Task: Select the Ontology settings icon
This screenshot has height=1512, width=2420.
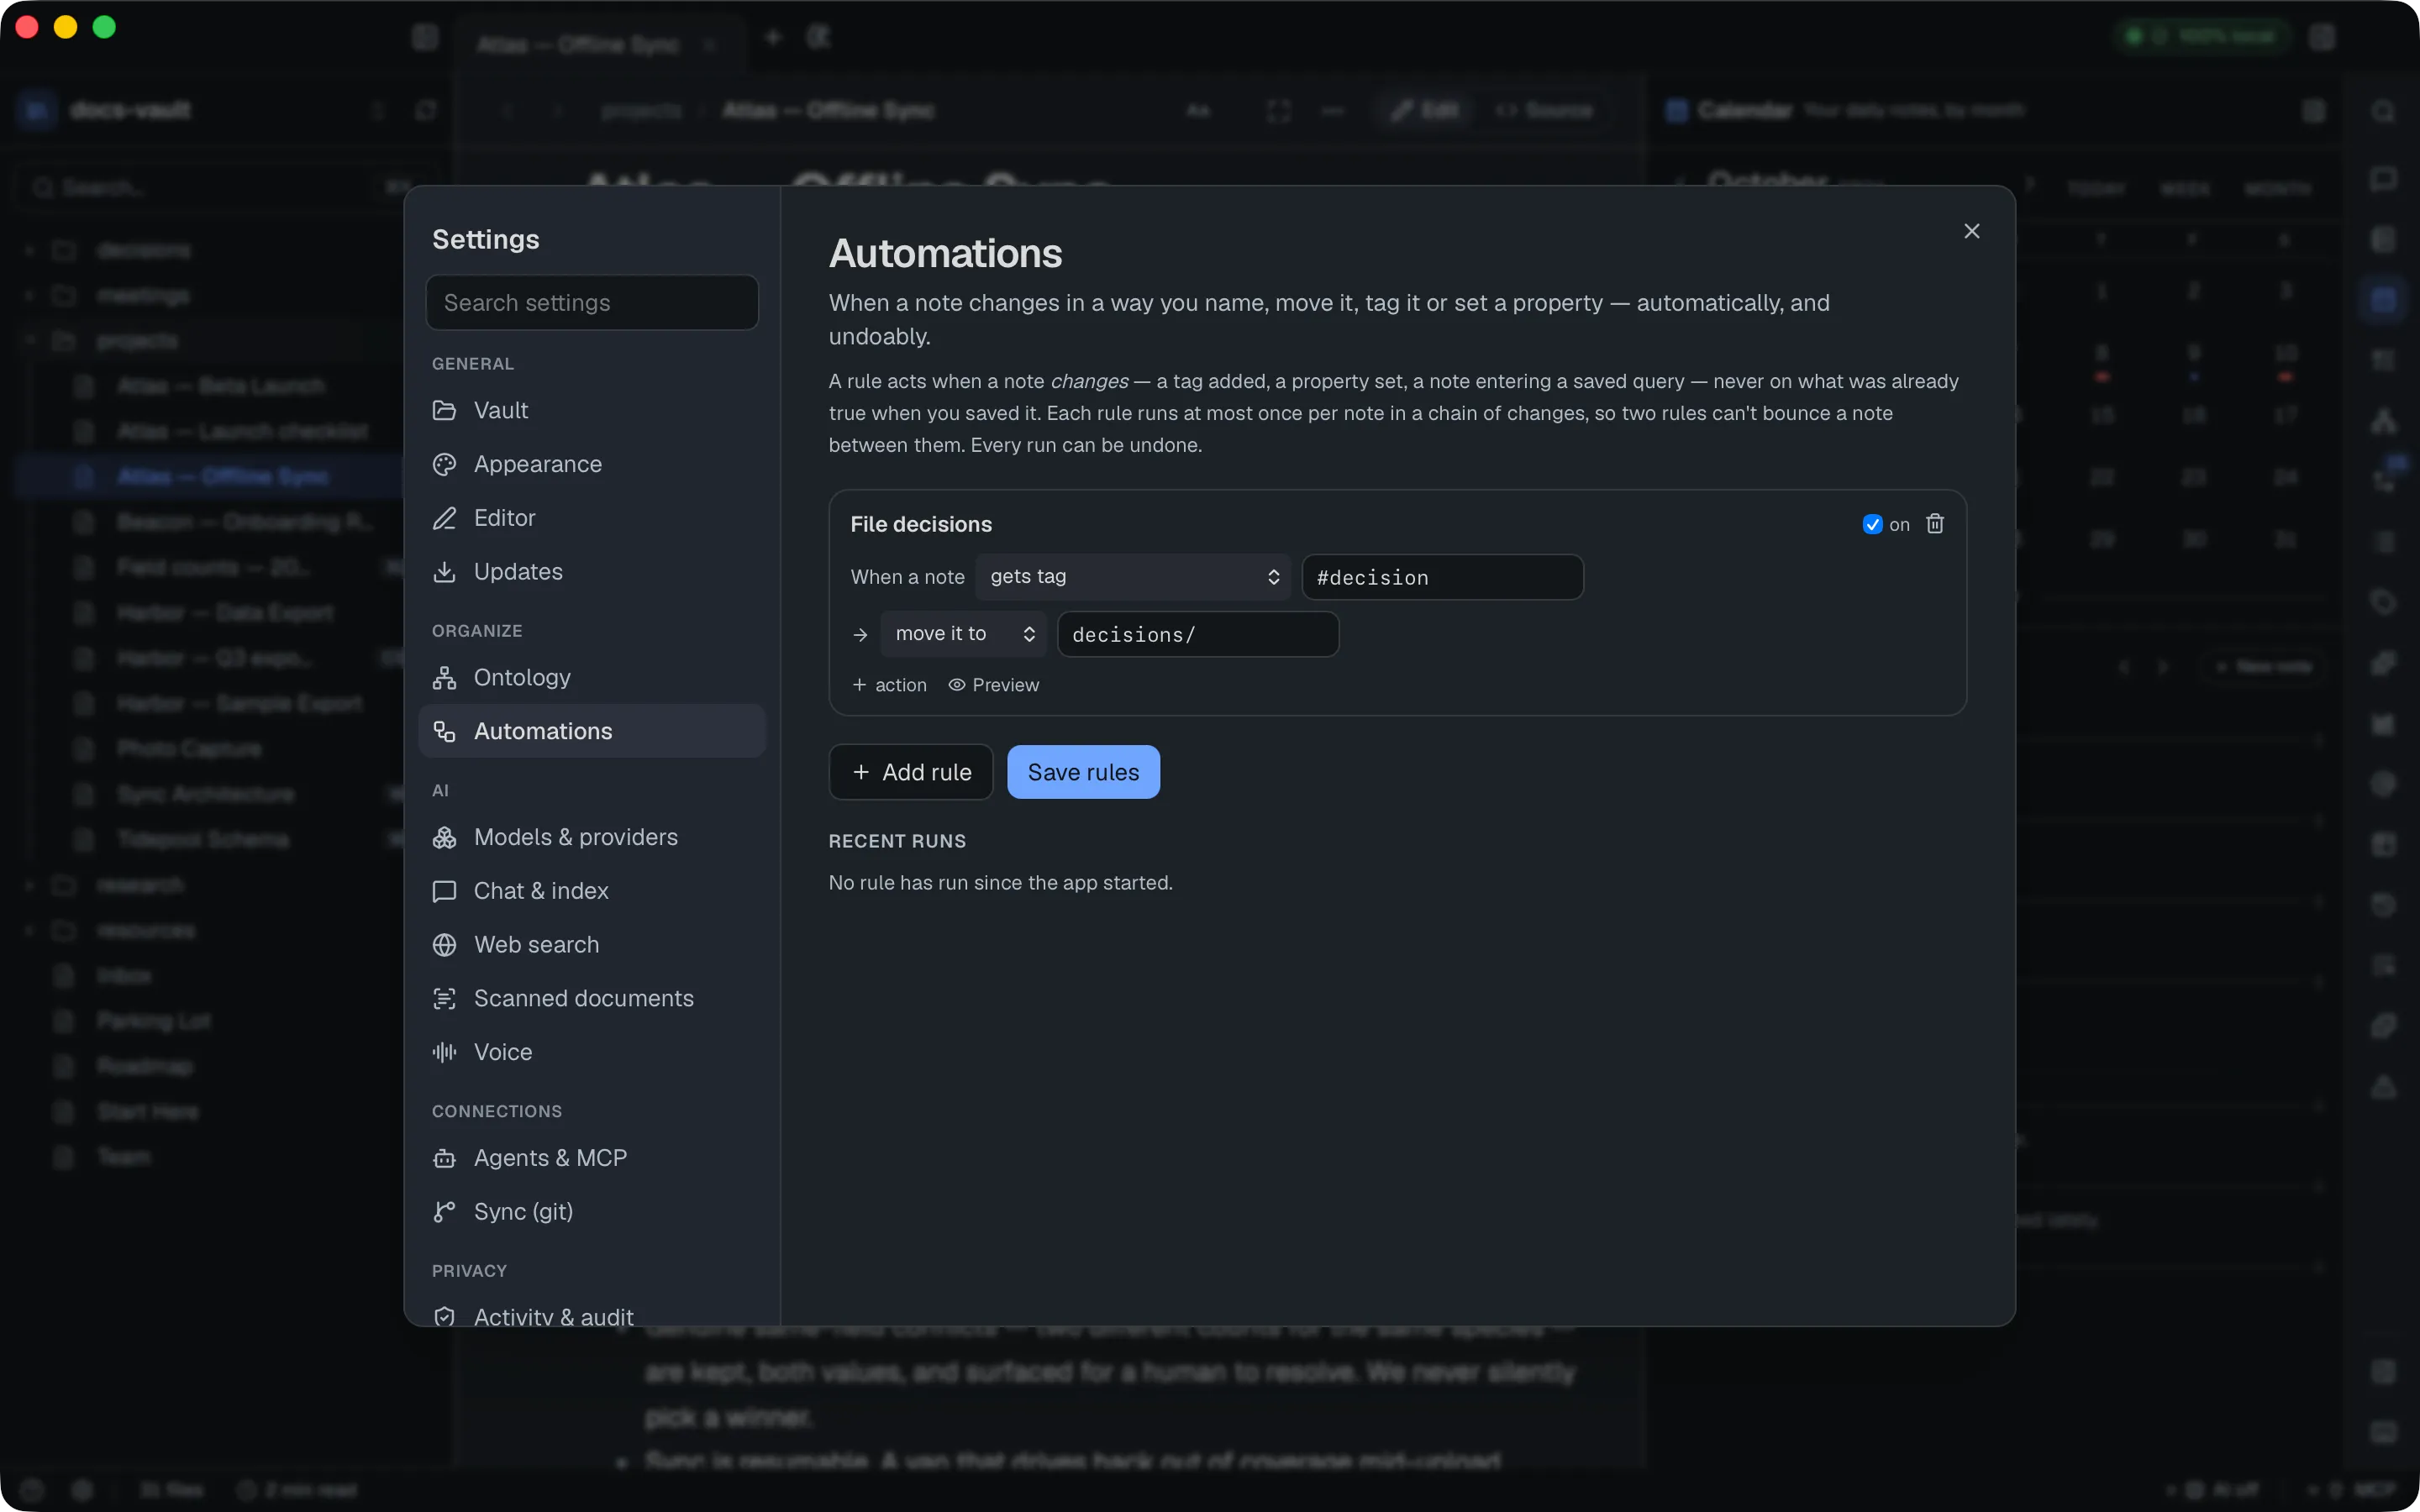Action: point(444,678)
